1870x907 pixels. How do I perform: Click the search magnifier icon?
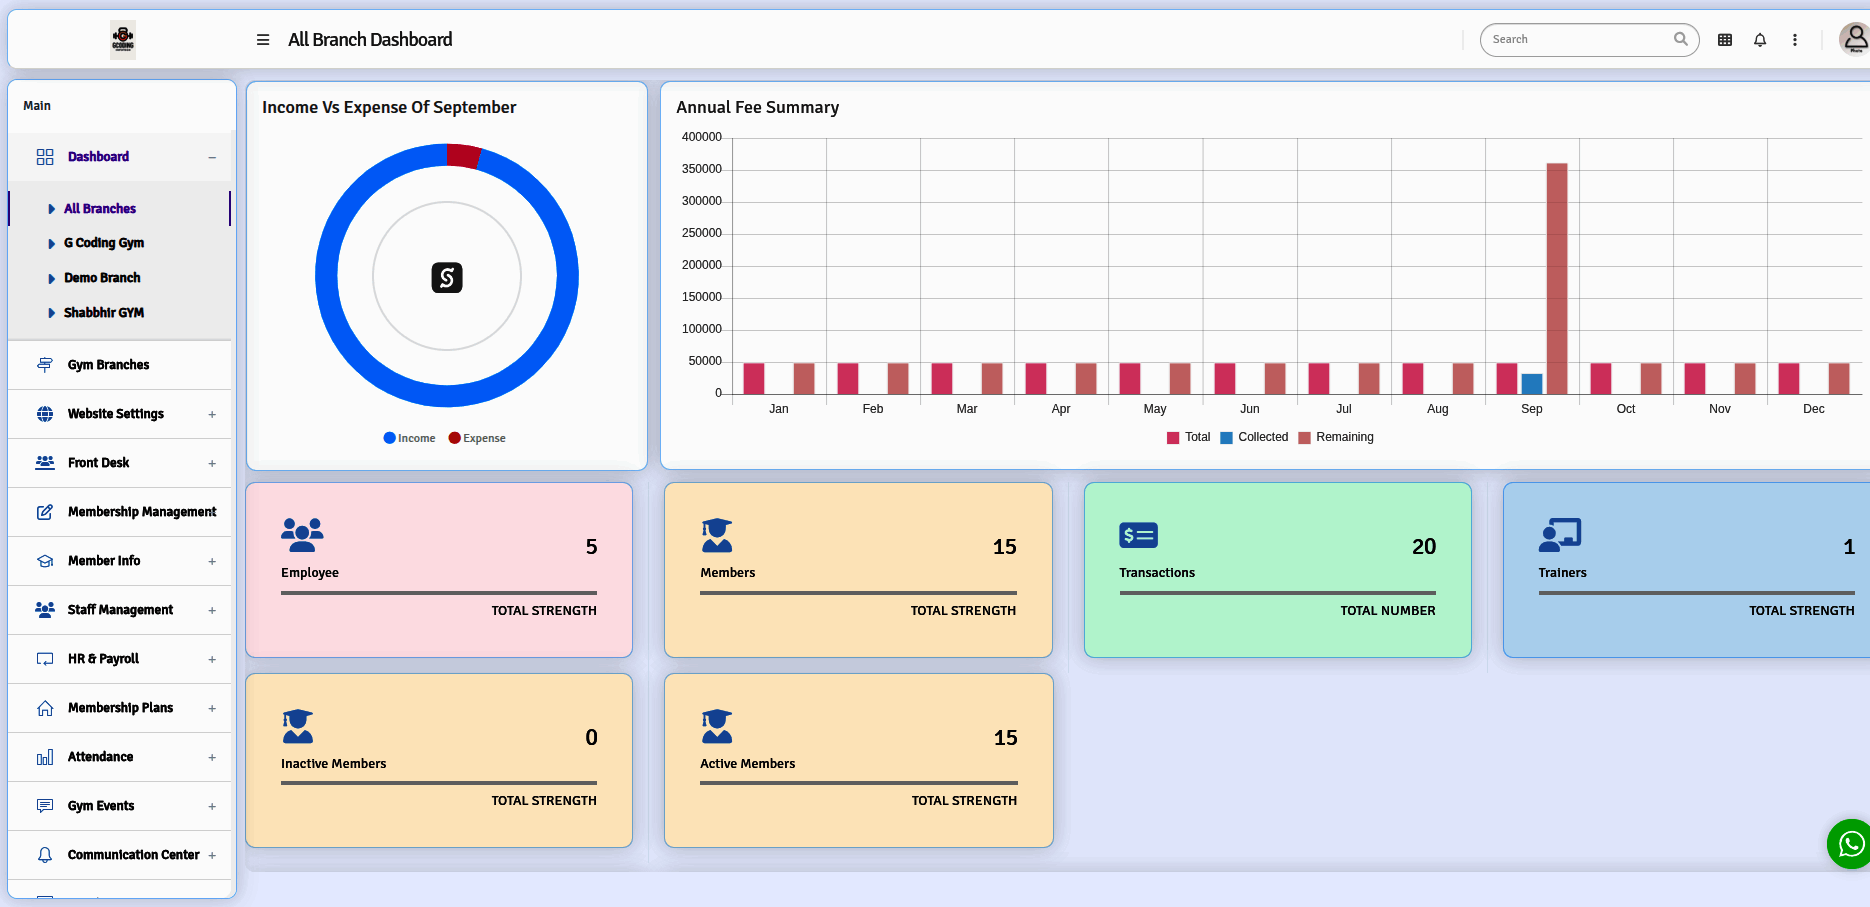pyautogui.click(x=1681, y=39)
